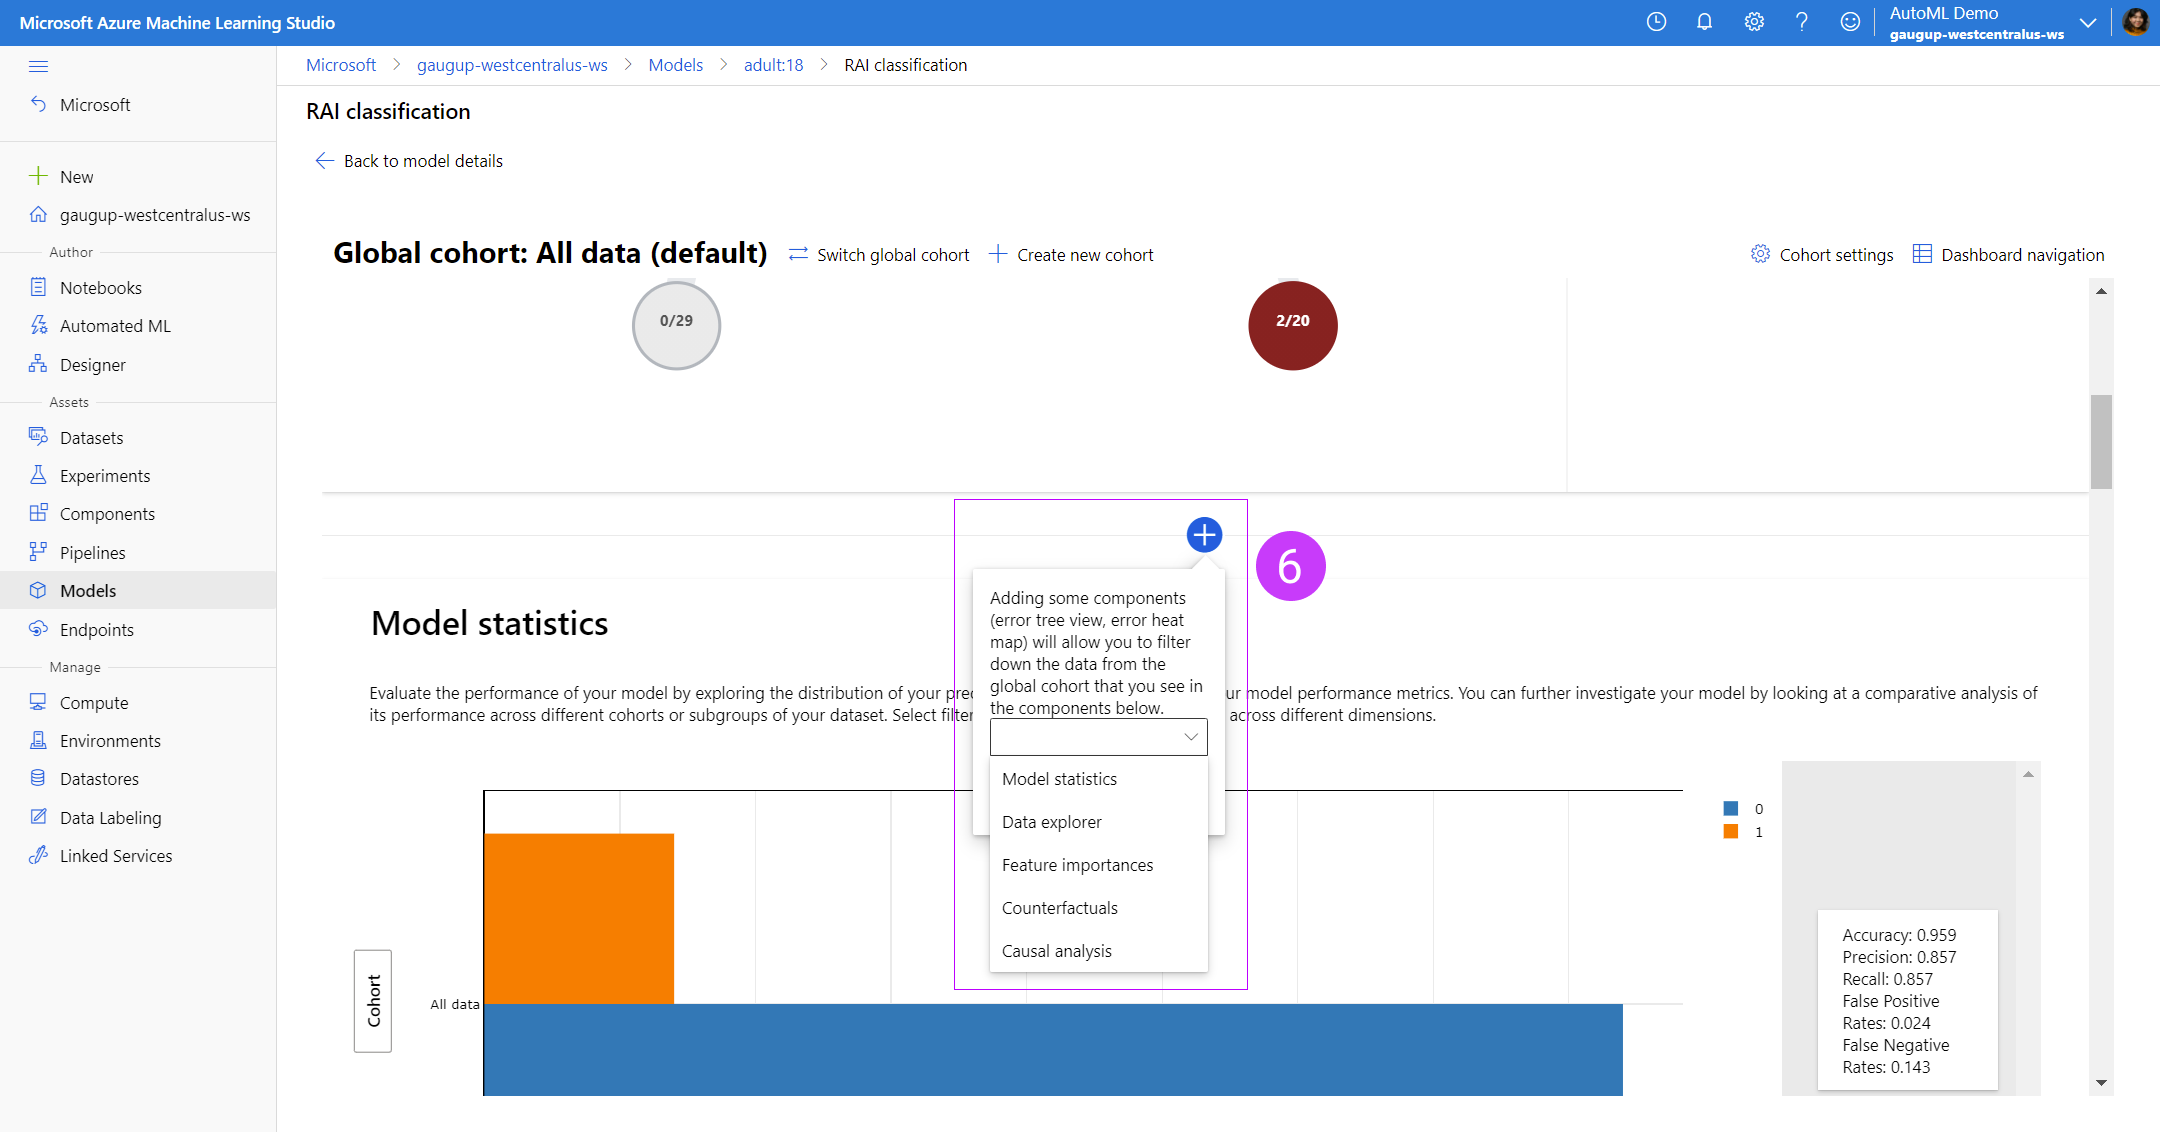Select Feature importances from dropdown list
The height and width of the screenshot is (1132, 2160).
pos(1077,865)
